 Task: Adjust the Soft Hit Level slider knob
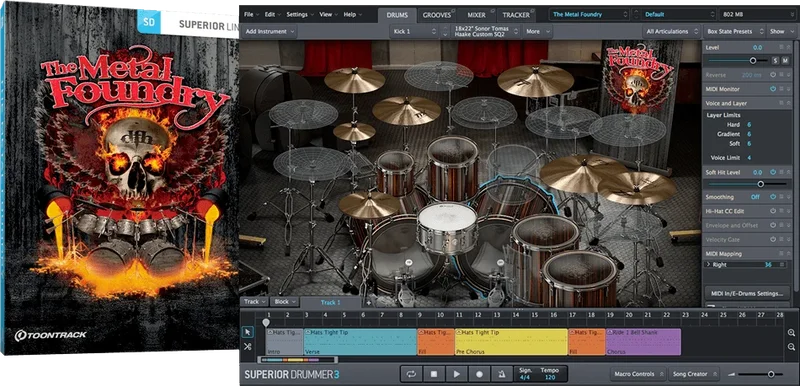(761, 184)
